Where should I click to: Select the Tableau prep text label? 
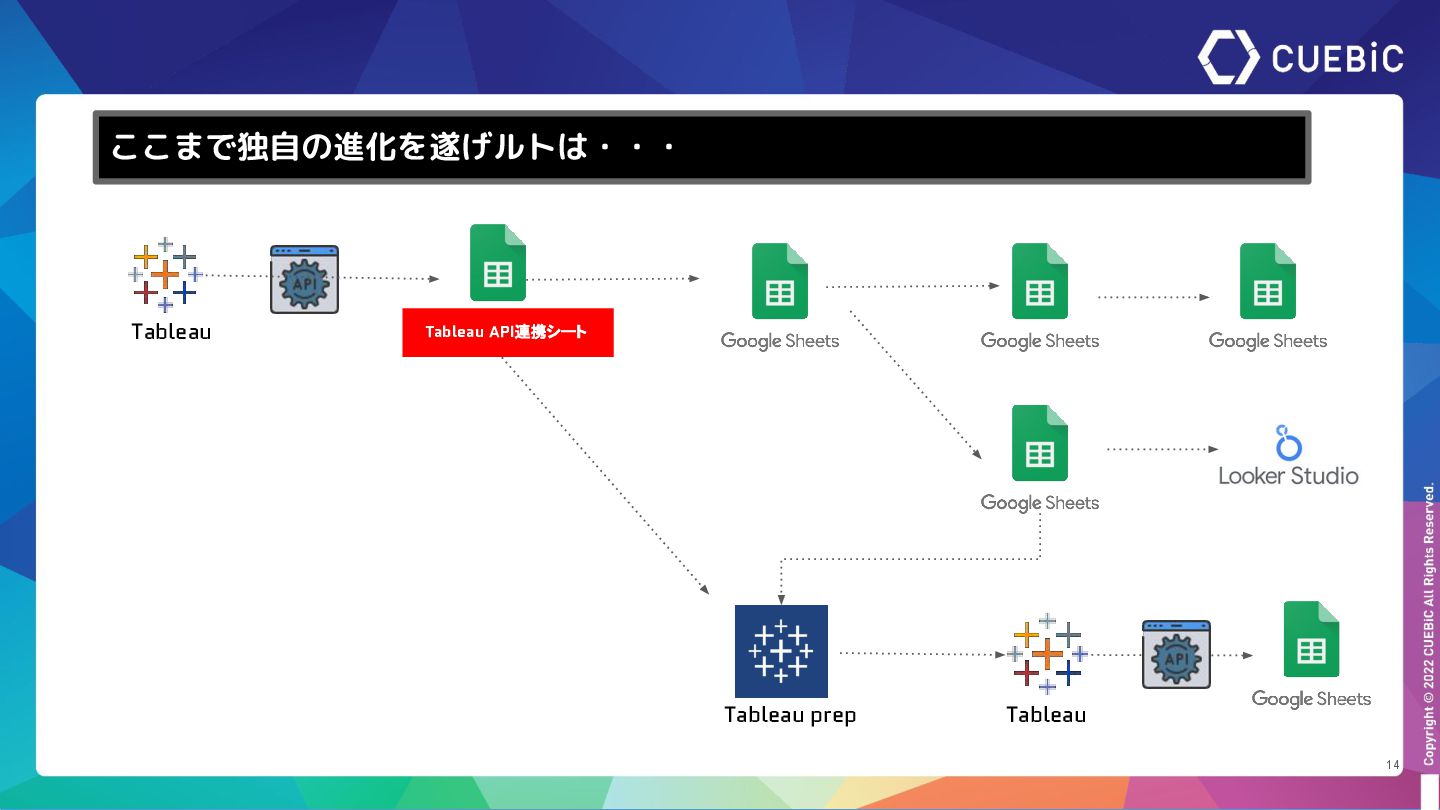click(790, 715)
